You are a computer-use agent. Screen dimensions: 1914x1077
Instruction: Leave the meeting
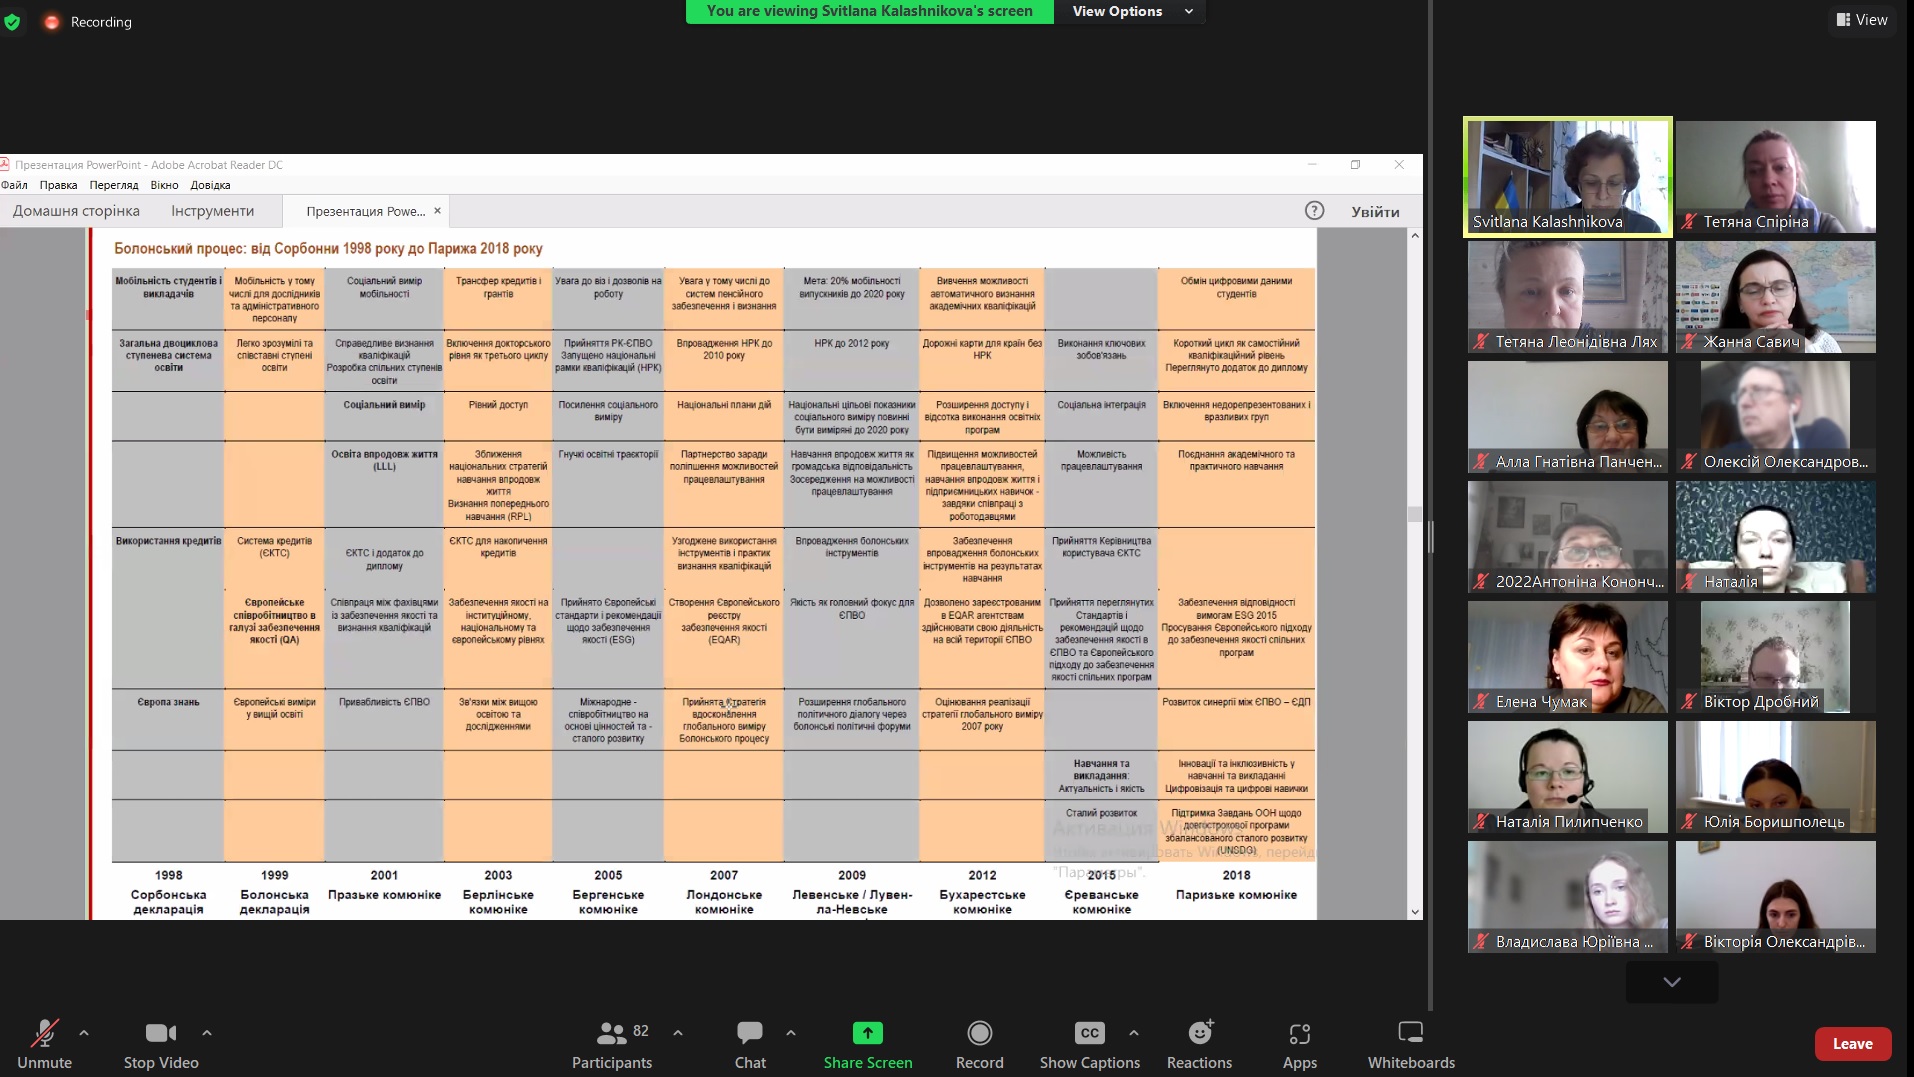coord(1852,1043)
